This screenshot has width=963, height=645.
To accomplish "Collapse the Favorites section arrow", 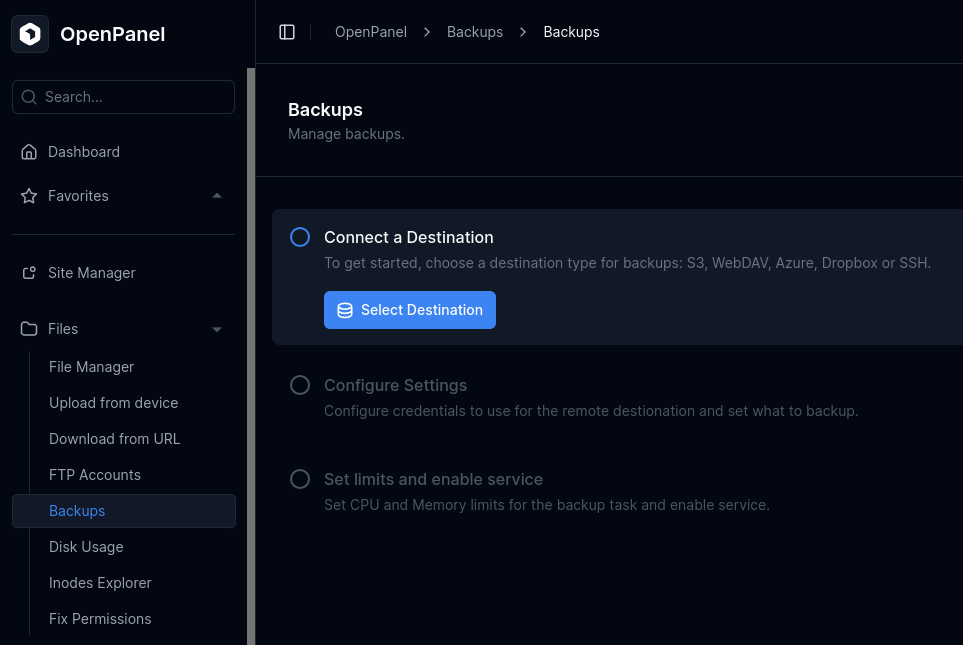I will [x=217, y=196].
